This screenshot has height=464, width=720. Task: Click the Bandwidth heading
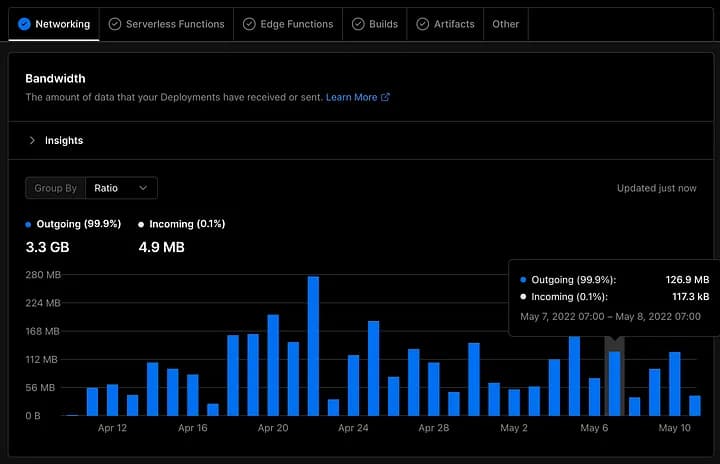coord(55,79)
